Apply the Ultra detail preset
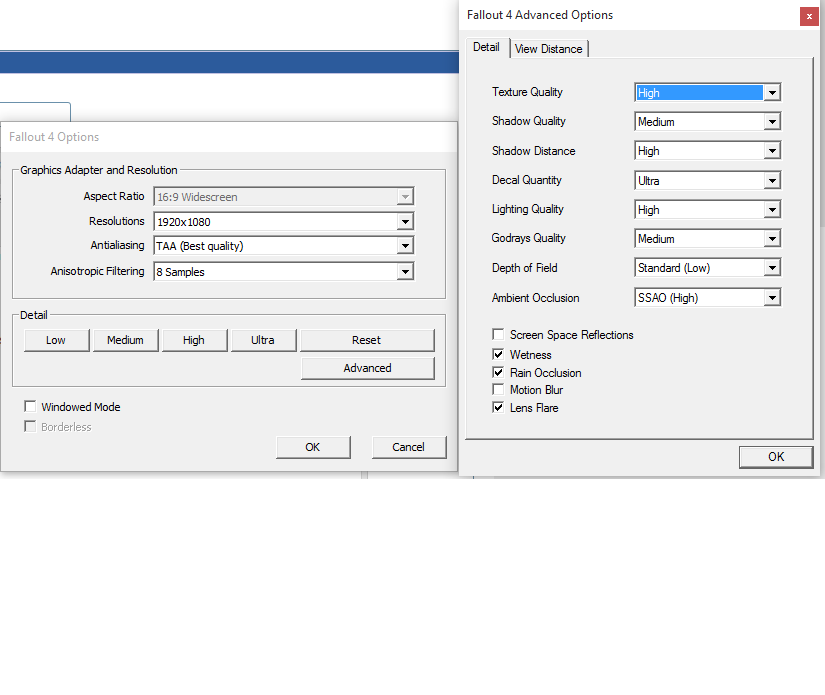825x695 pixels. 263,340
